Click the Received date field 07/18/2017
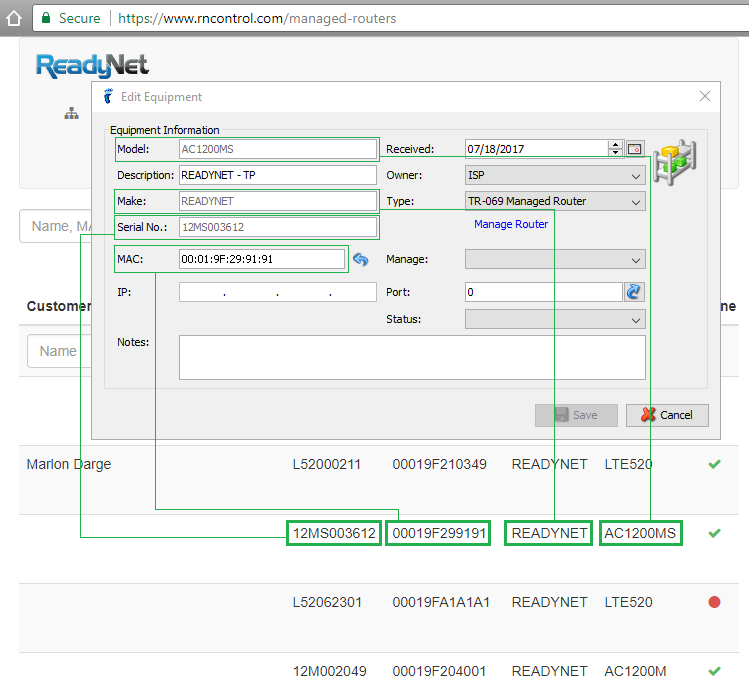 coord(537,149)
